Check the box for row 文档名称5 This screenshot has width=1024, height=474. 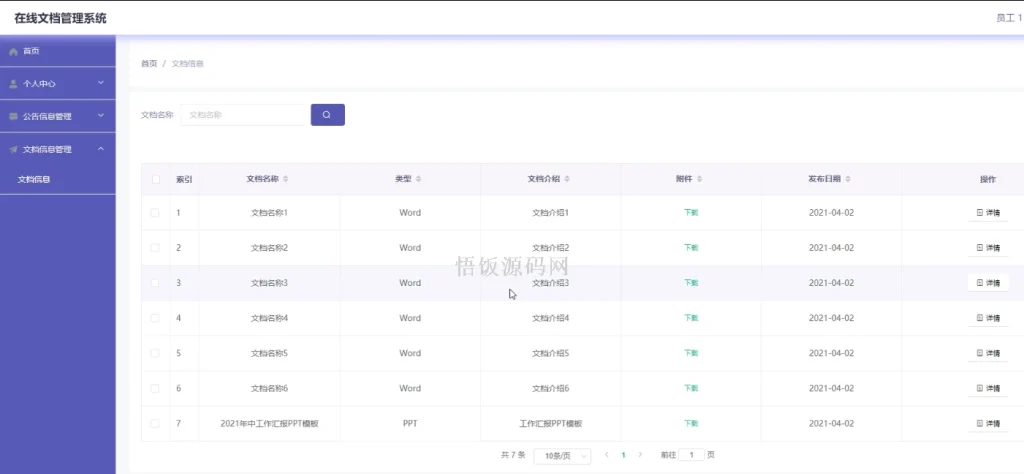(x=155, y=353)
